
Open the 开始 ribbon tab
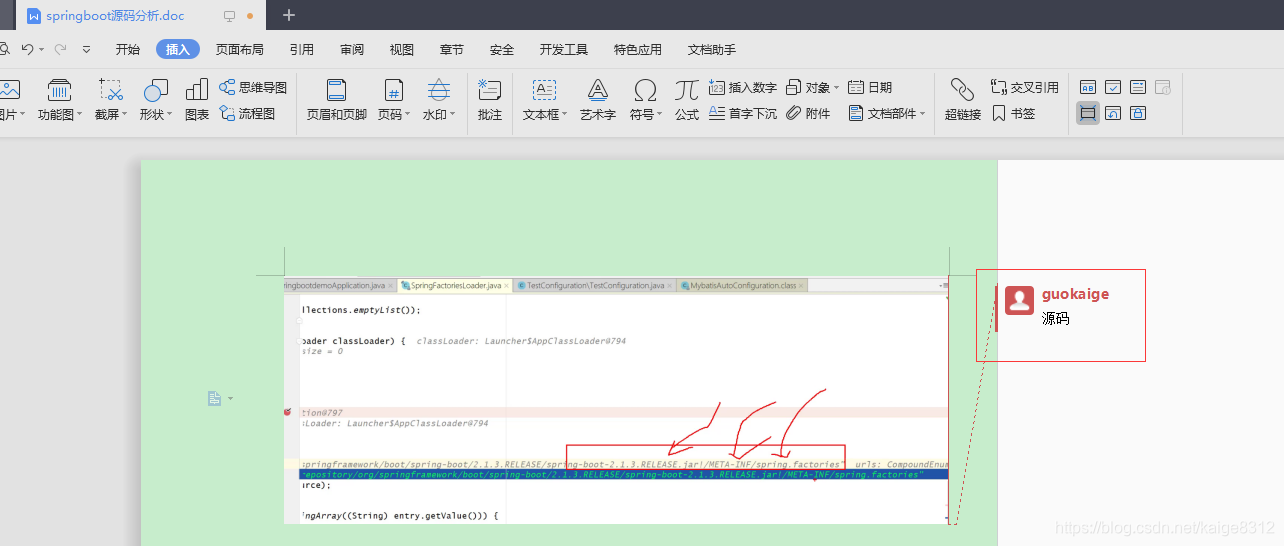click(x=128, y=49)
